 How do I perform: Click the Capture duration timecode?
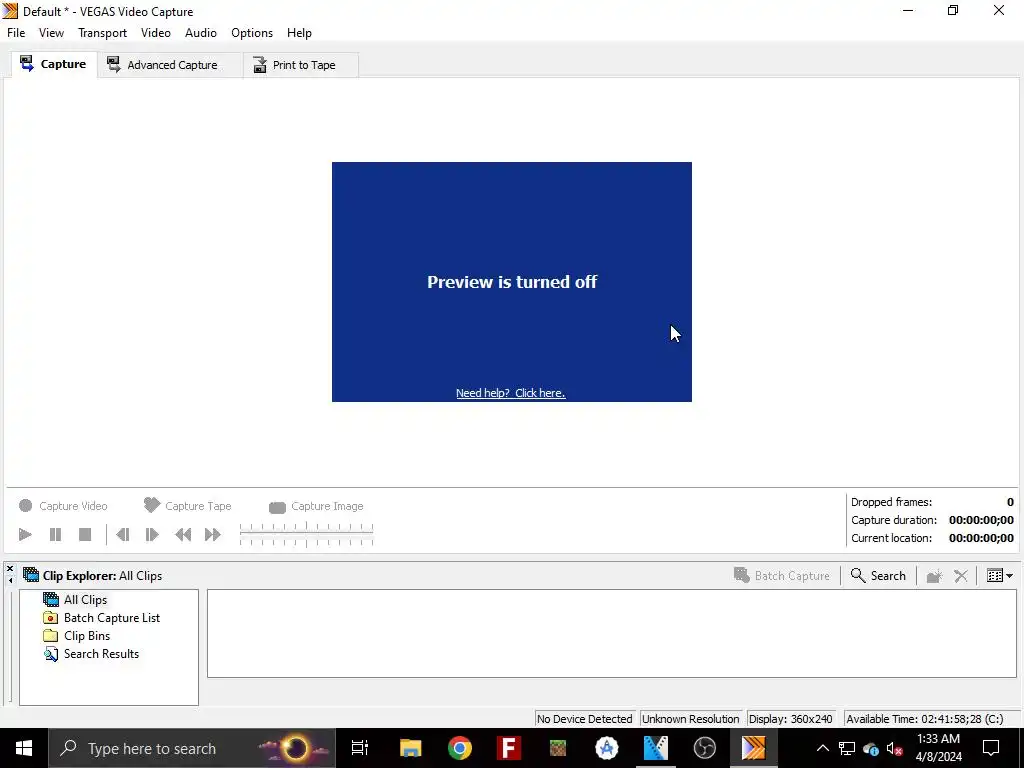coord(981,520)
